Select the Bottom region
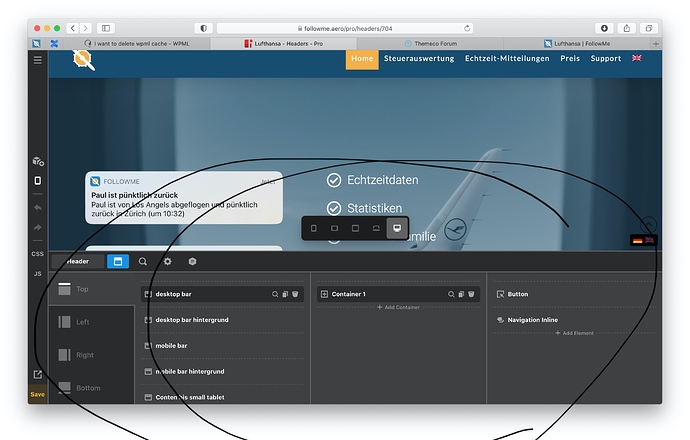The height and width of the screenshot is (440, 690). [92, 388]
